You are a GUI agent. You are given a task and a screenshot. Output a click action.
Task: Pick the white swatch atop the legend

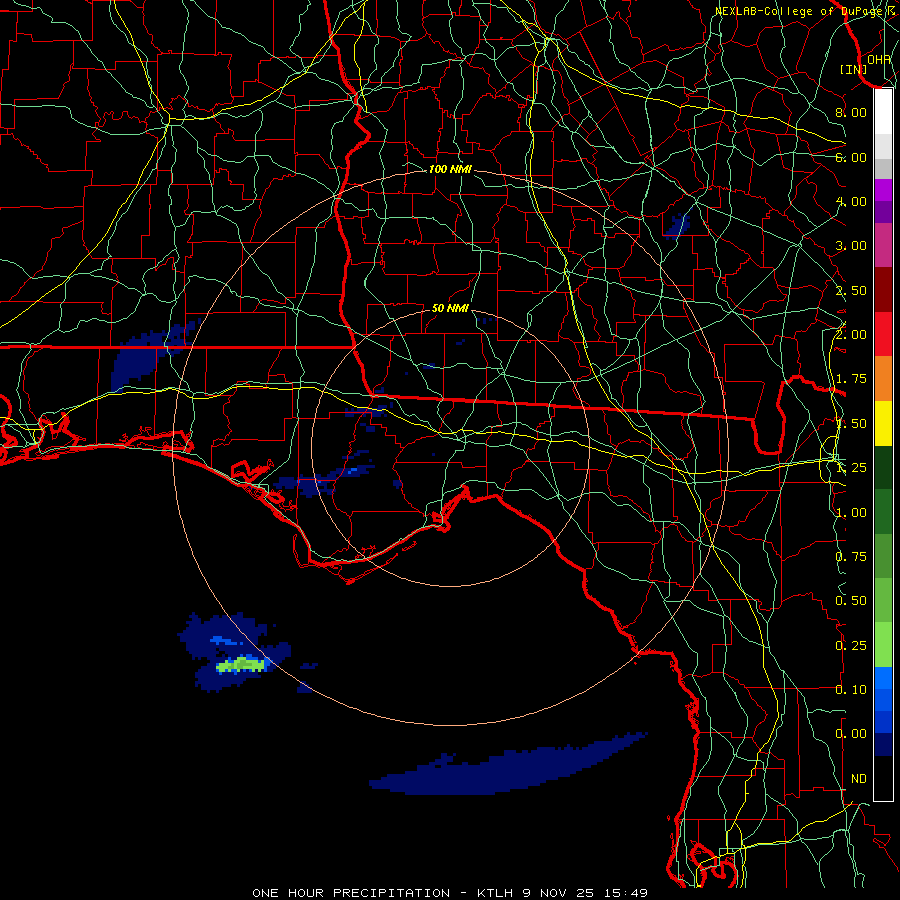coord(883,111)
